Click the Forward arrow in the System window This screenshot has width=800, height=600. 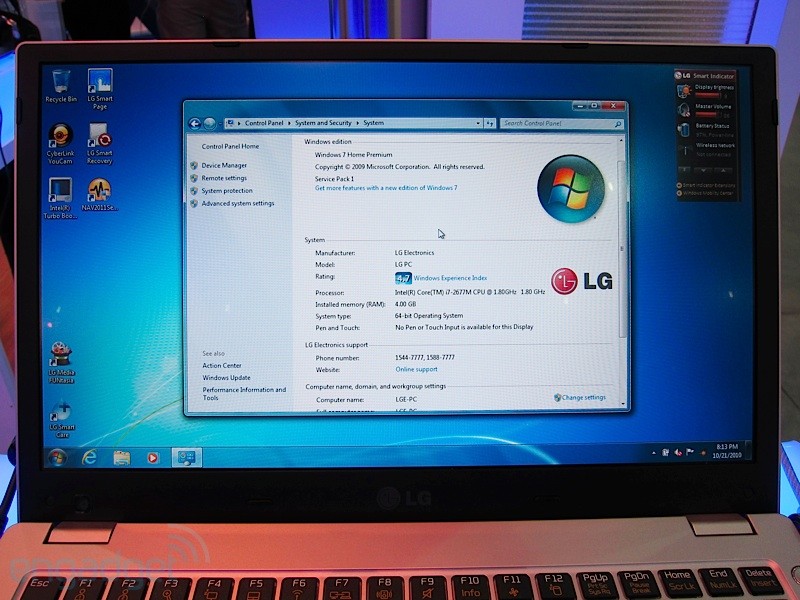(x=209, y=123)
